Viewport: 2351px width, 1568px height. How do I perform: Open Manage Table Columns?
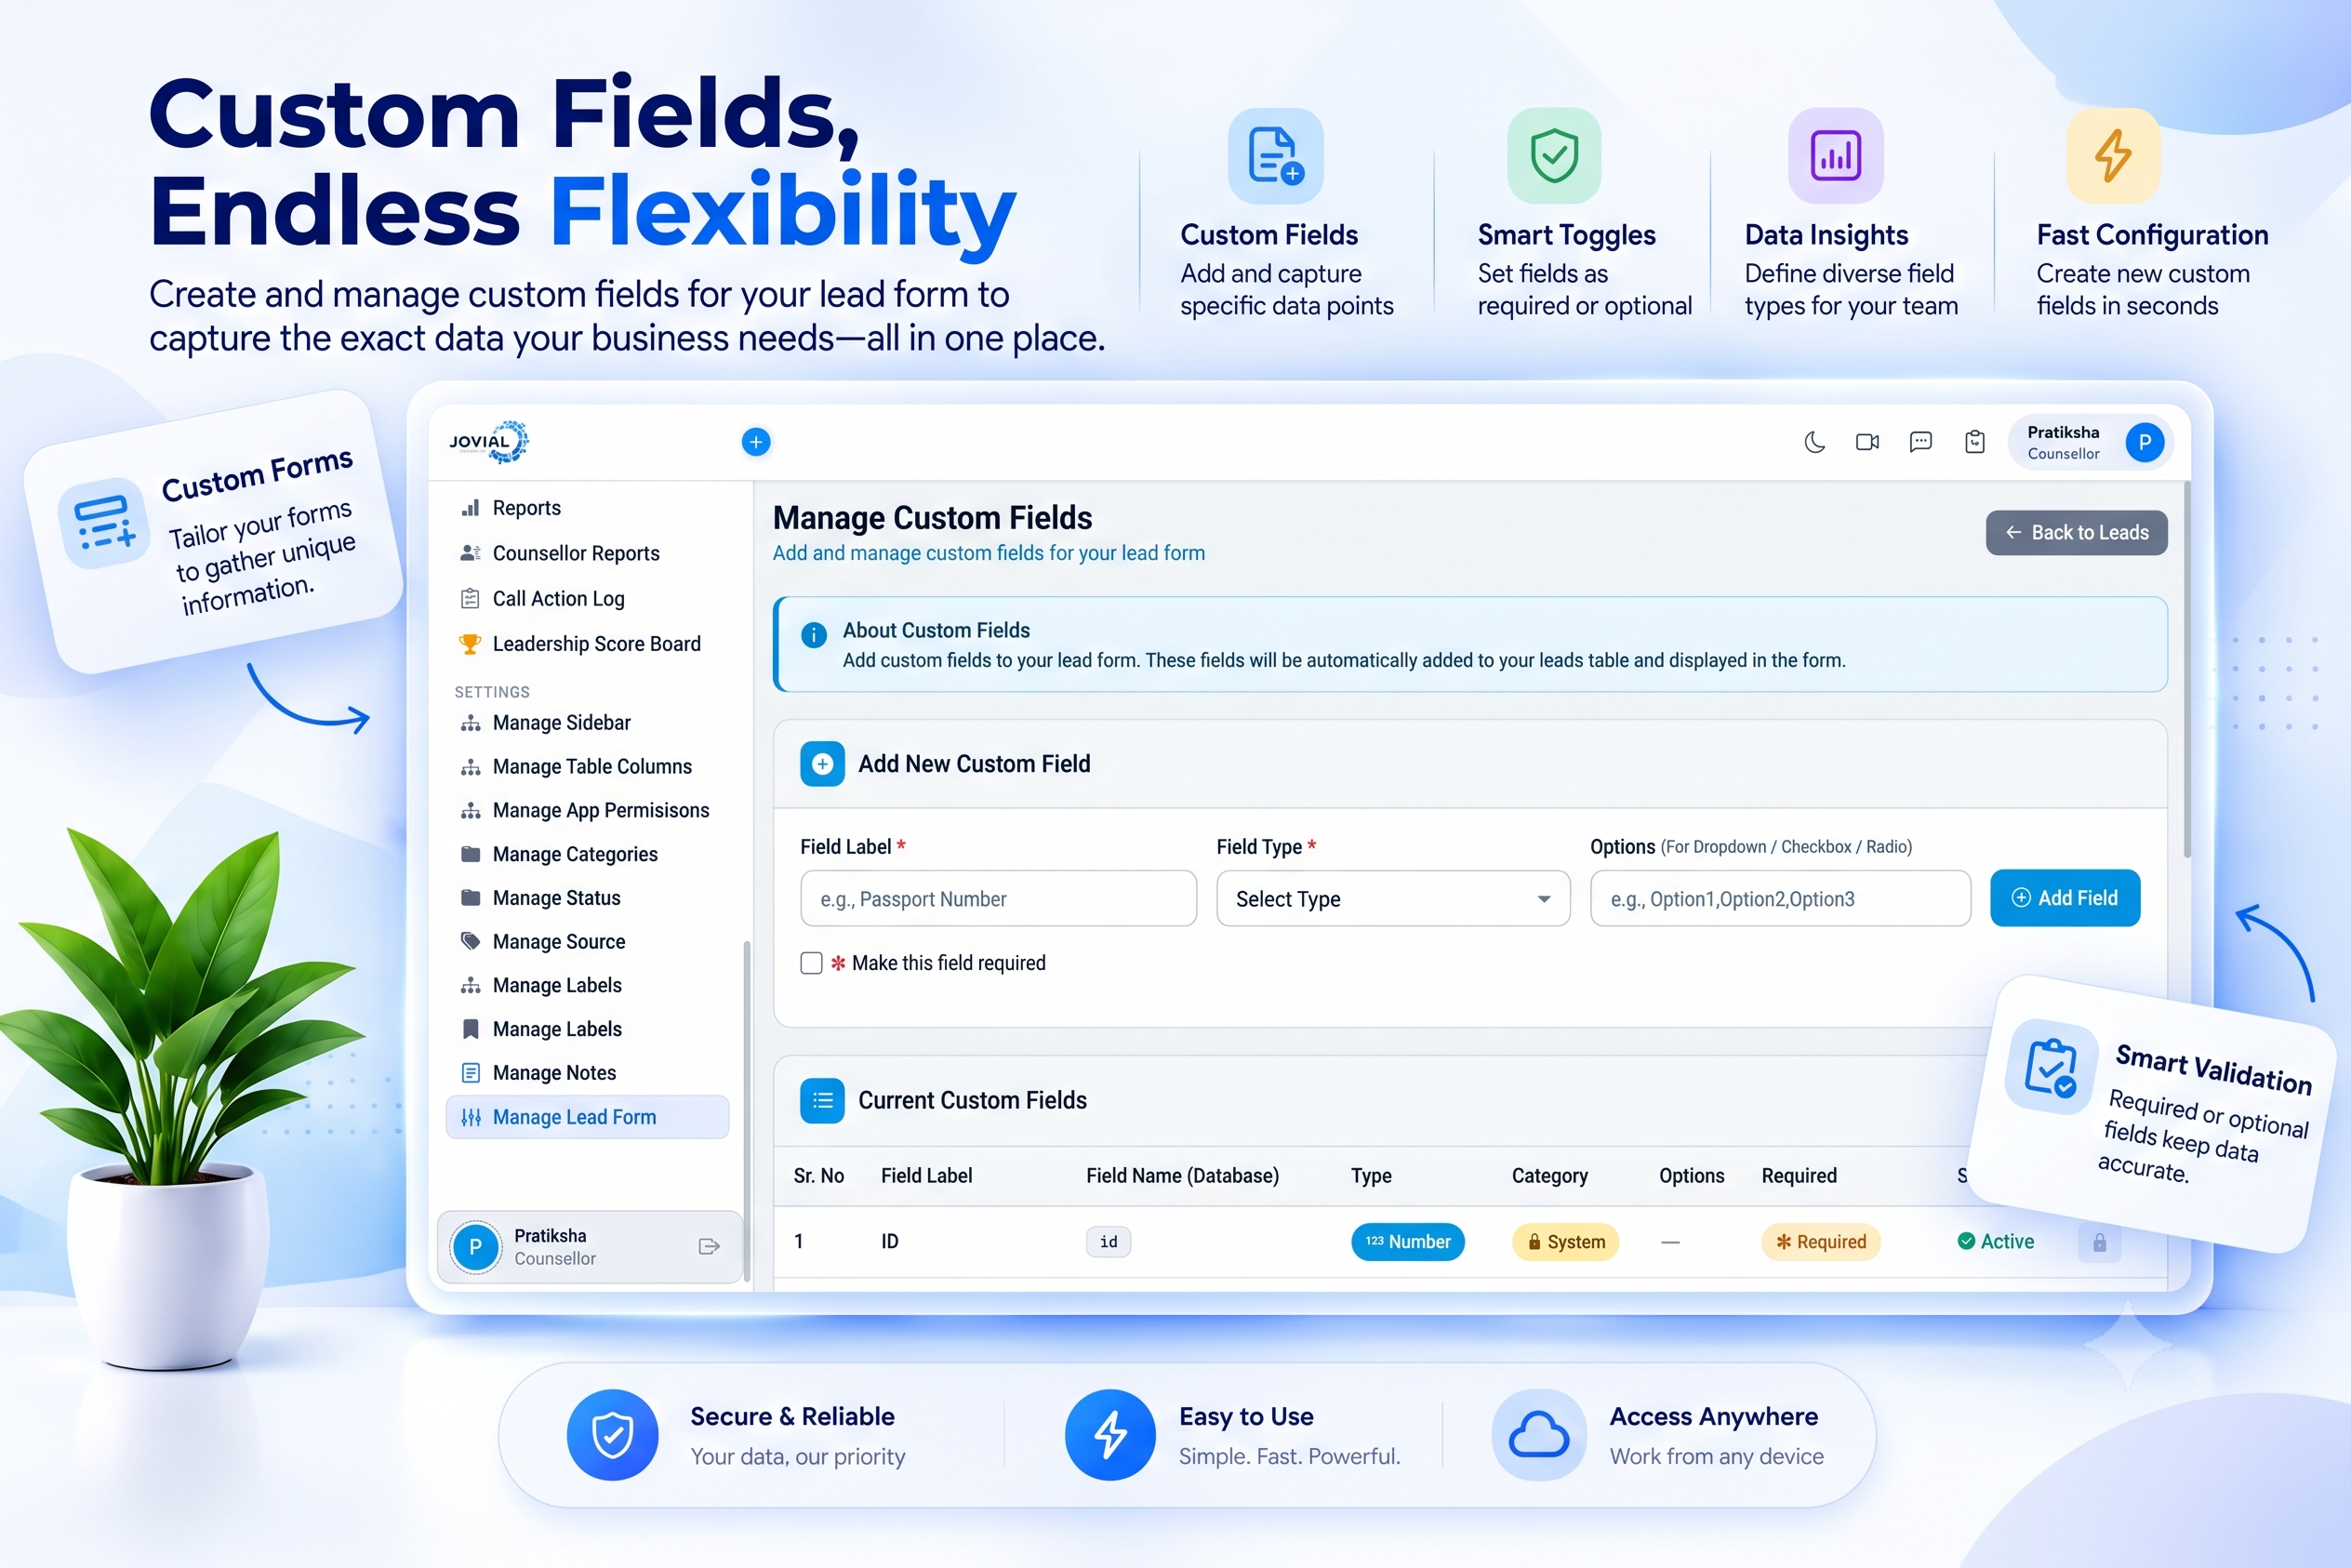point(576,766)
